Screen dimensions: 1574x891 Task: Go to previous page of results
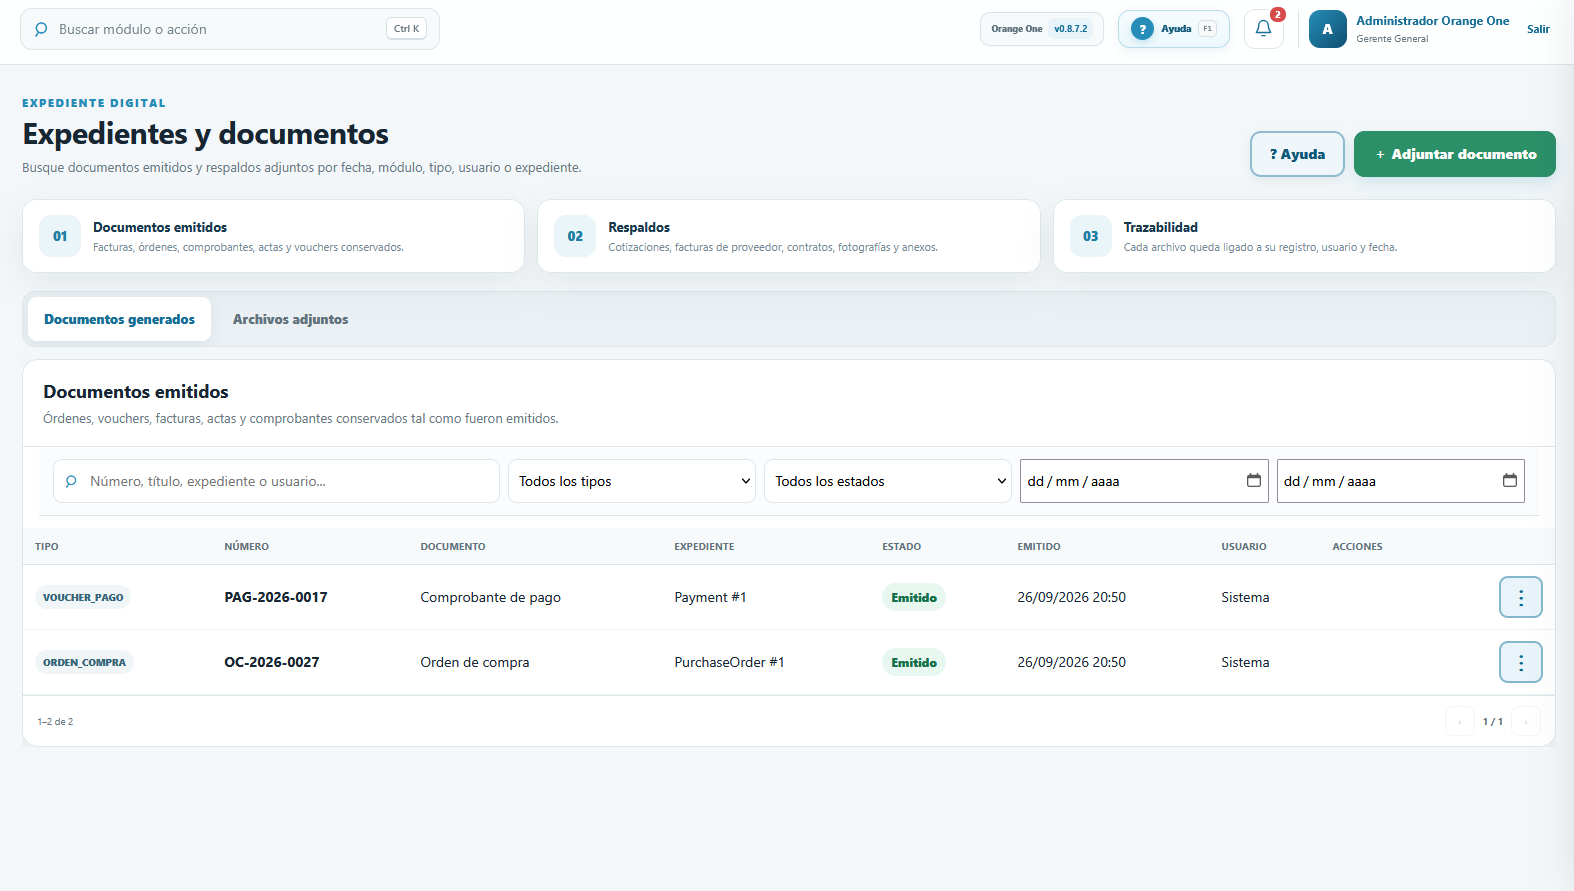click(1459, 721)
